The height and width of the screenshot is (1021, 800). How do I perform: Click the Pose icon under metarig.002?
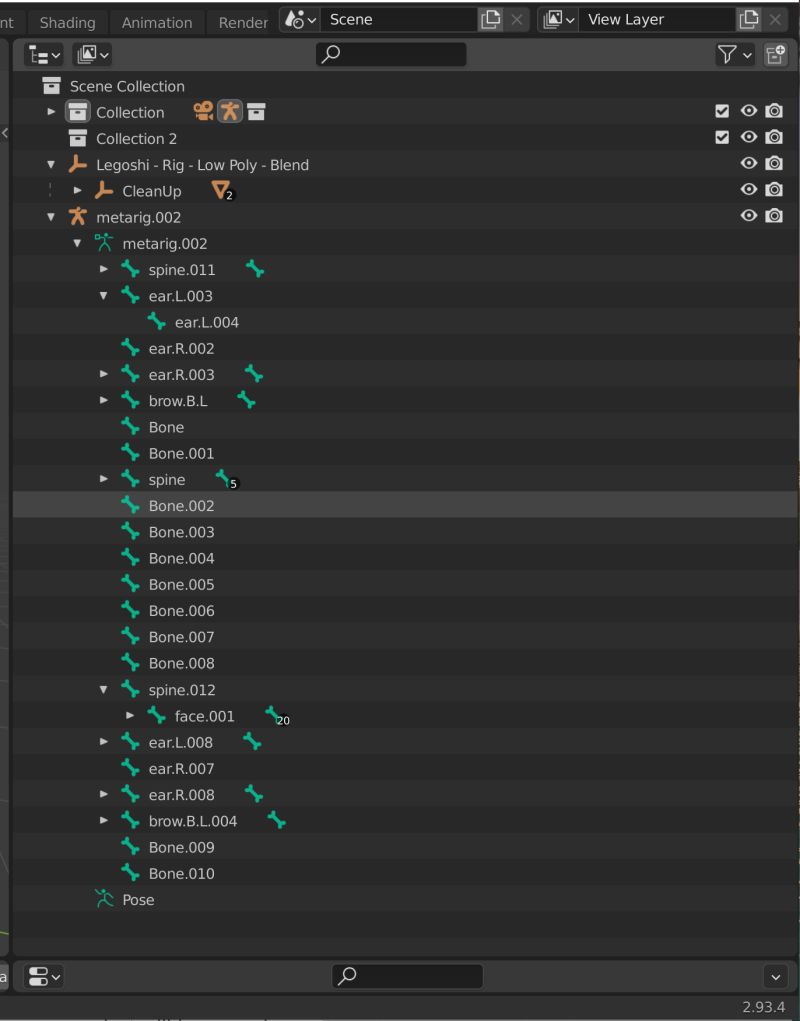tap(101, 899)
